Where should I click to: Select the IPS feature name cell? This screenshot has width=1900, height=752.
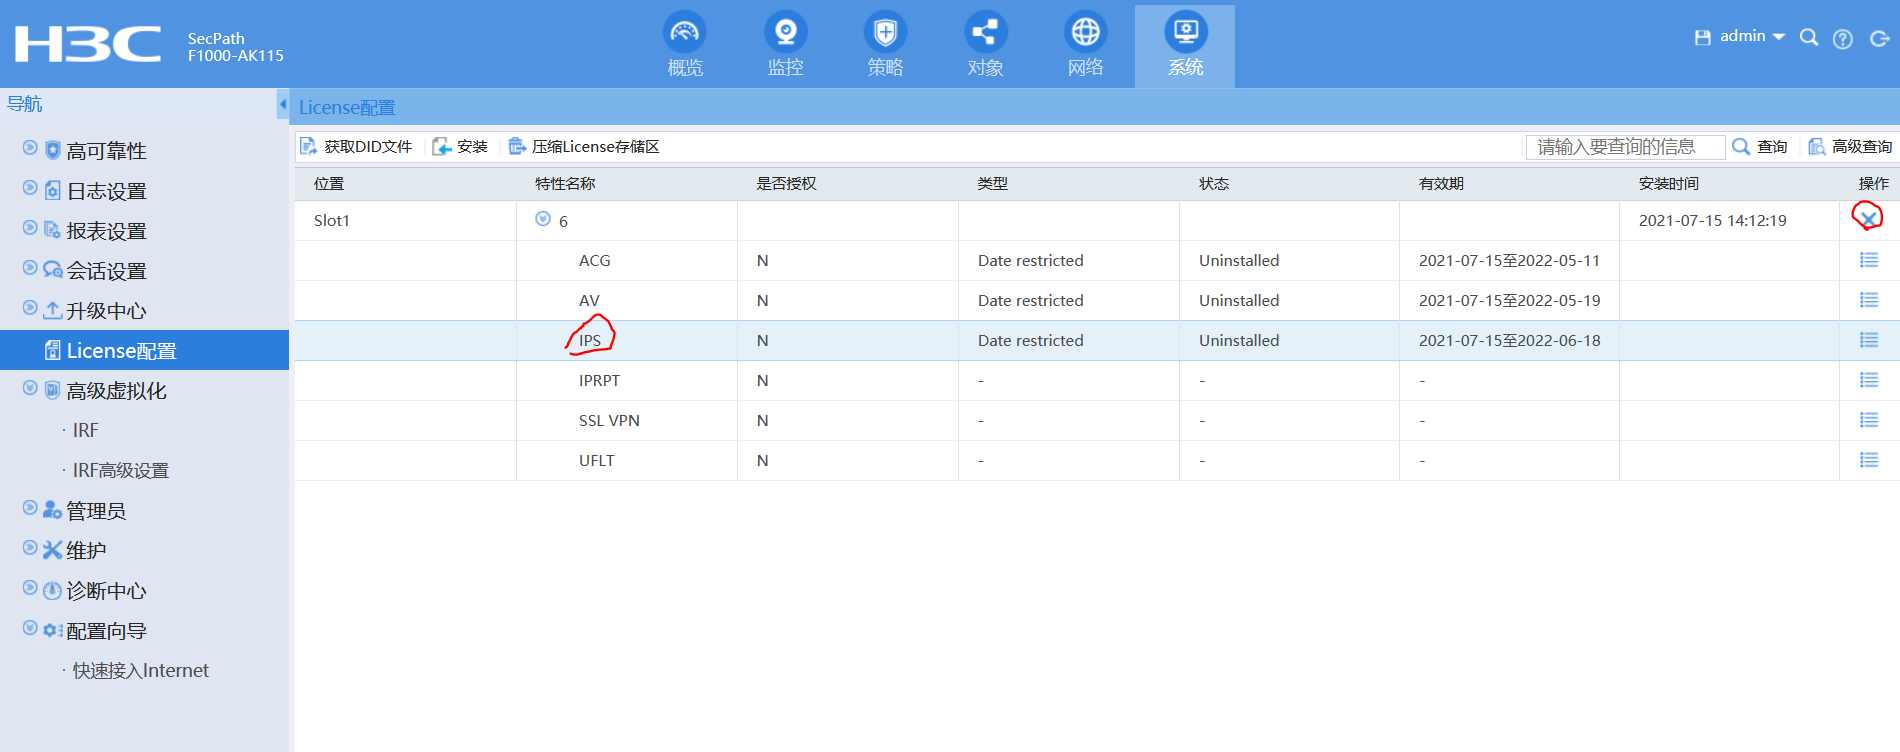(590, 341)
